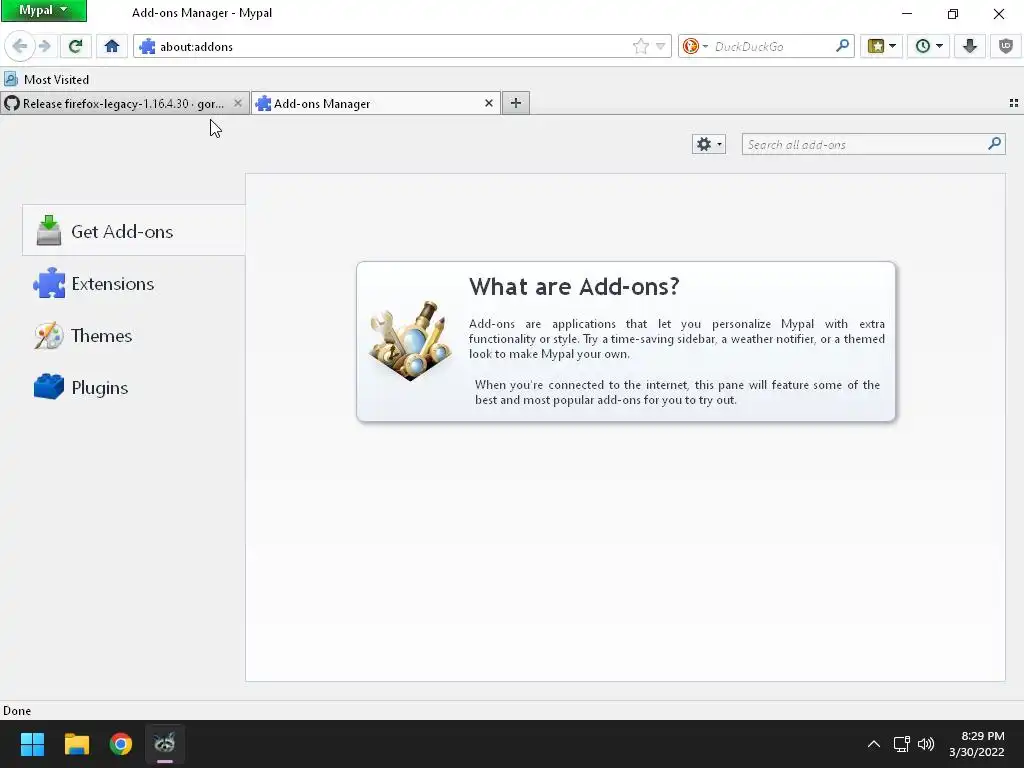The image size is (1024, 768).
Task: Open the clock showing 8:29 PM
Action: (x=977, y=744)
